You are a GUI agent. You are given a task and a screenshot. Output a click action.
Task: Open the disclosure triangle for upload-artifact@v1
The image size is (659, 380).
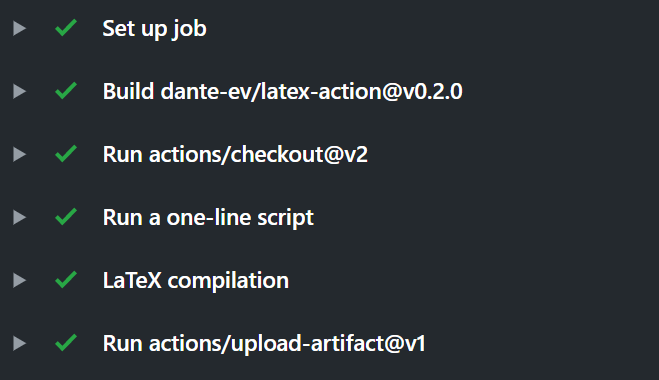pos(19,344)
